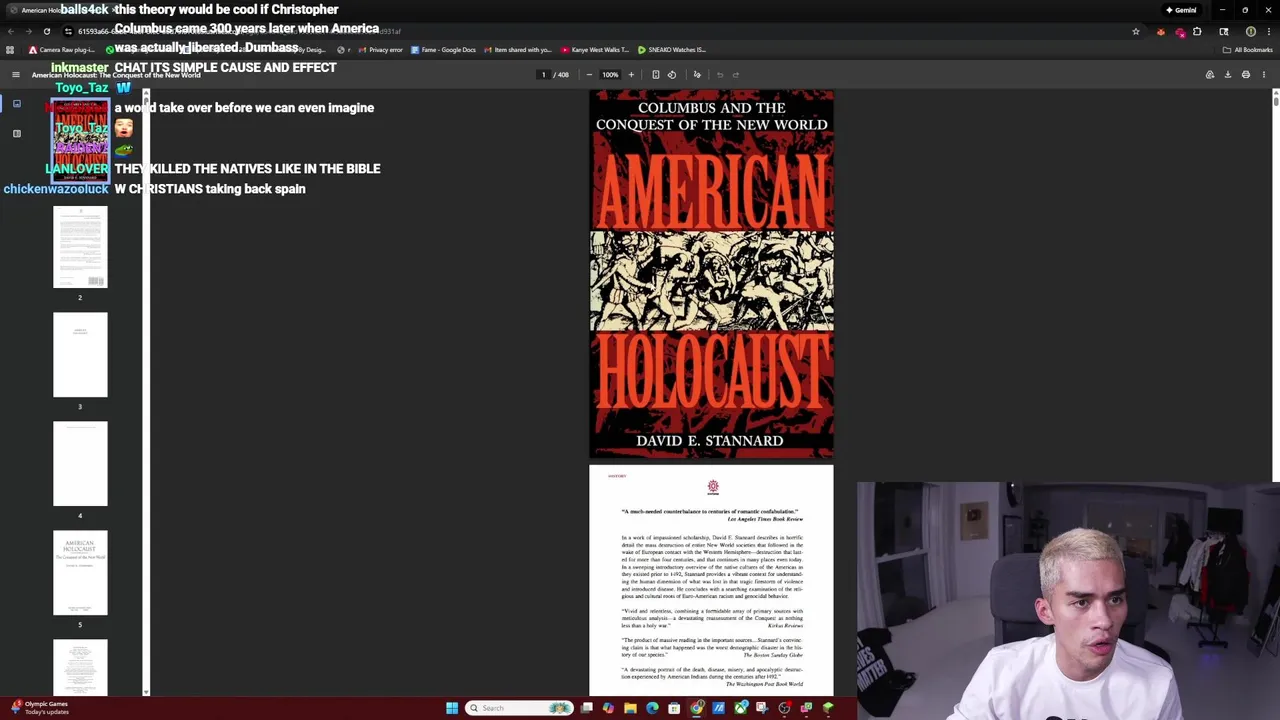Viewport: 1280px width, 720px height.
Task: Click the taskbar Search box
Action: point(520,708)
